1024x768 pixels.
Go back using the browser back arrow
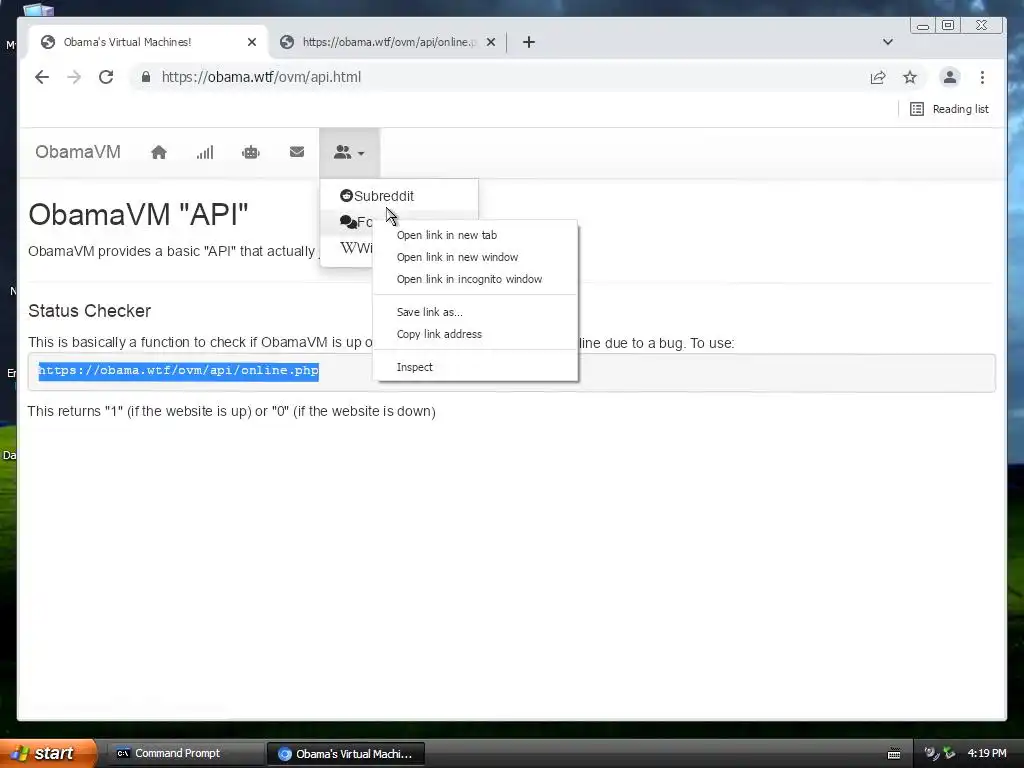[x=42, y=77]
